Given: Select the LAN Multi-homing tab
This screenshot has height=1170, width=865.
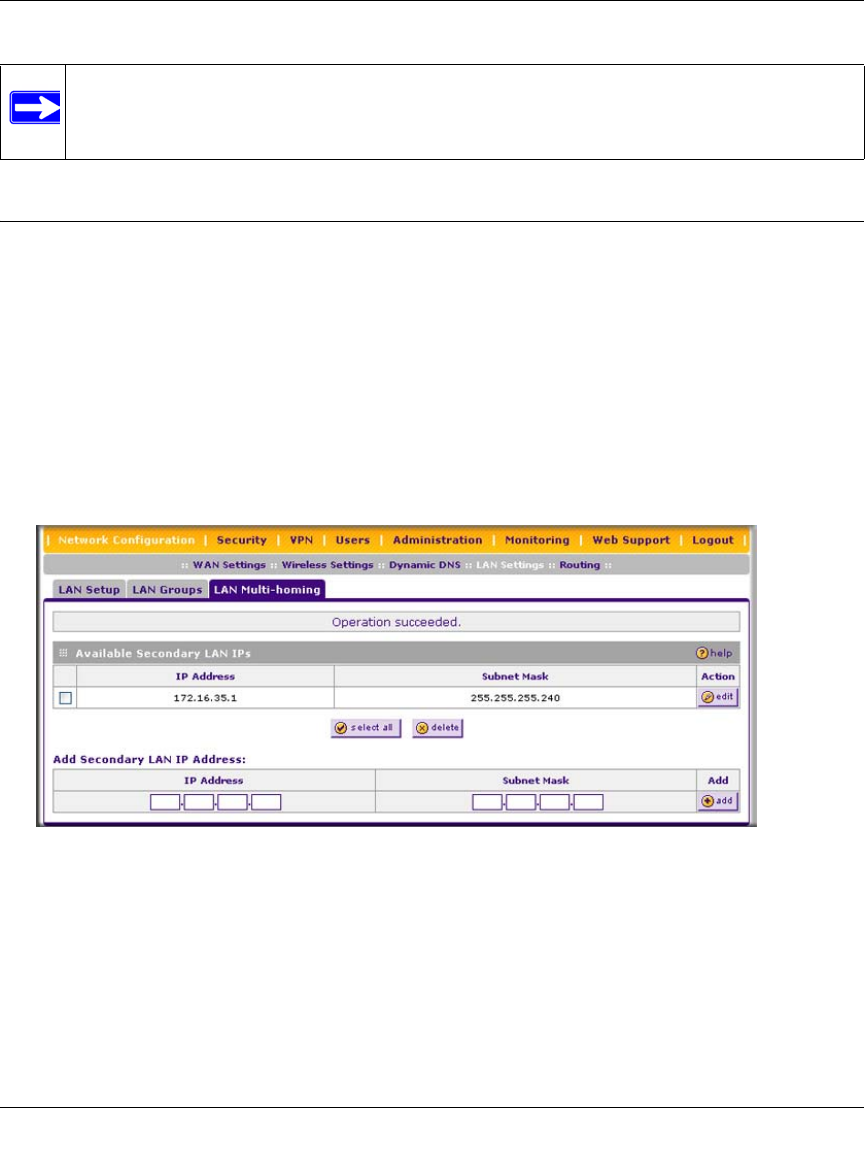Looking at the screenshot, I should point(267,589).
